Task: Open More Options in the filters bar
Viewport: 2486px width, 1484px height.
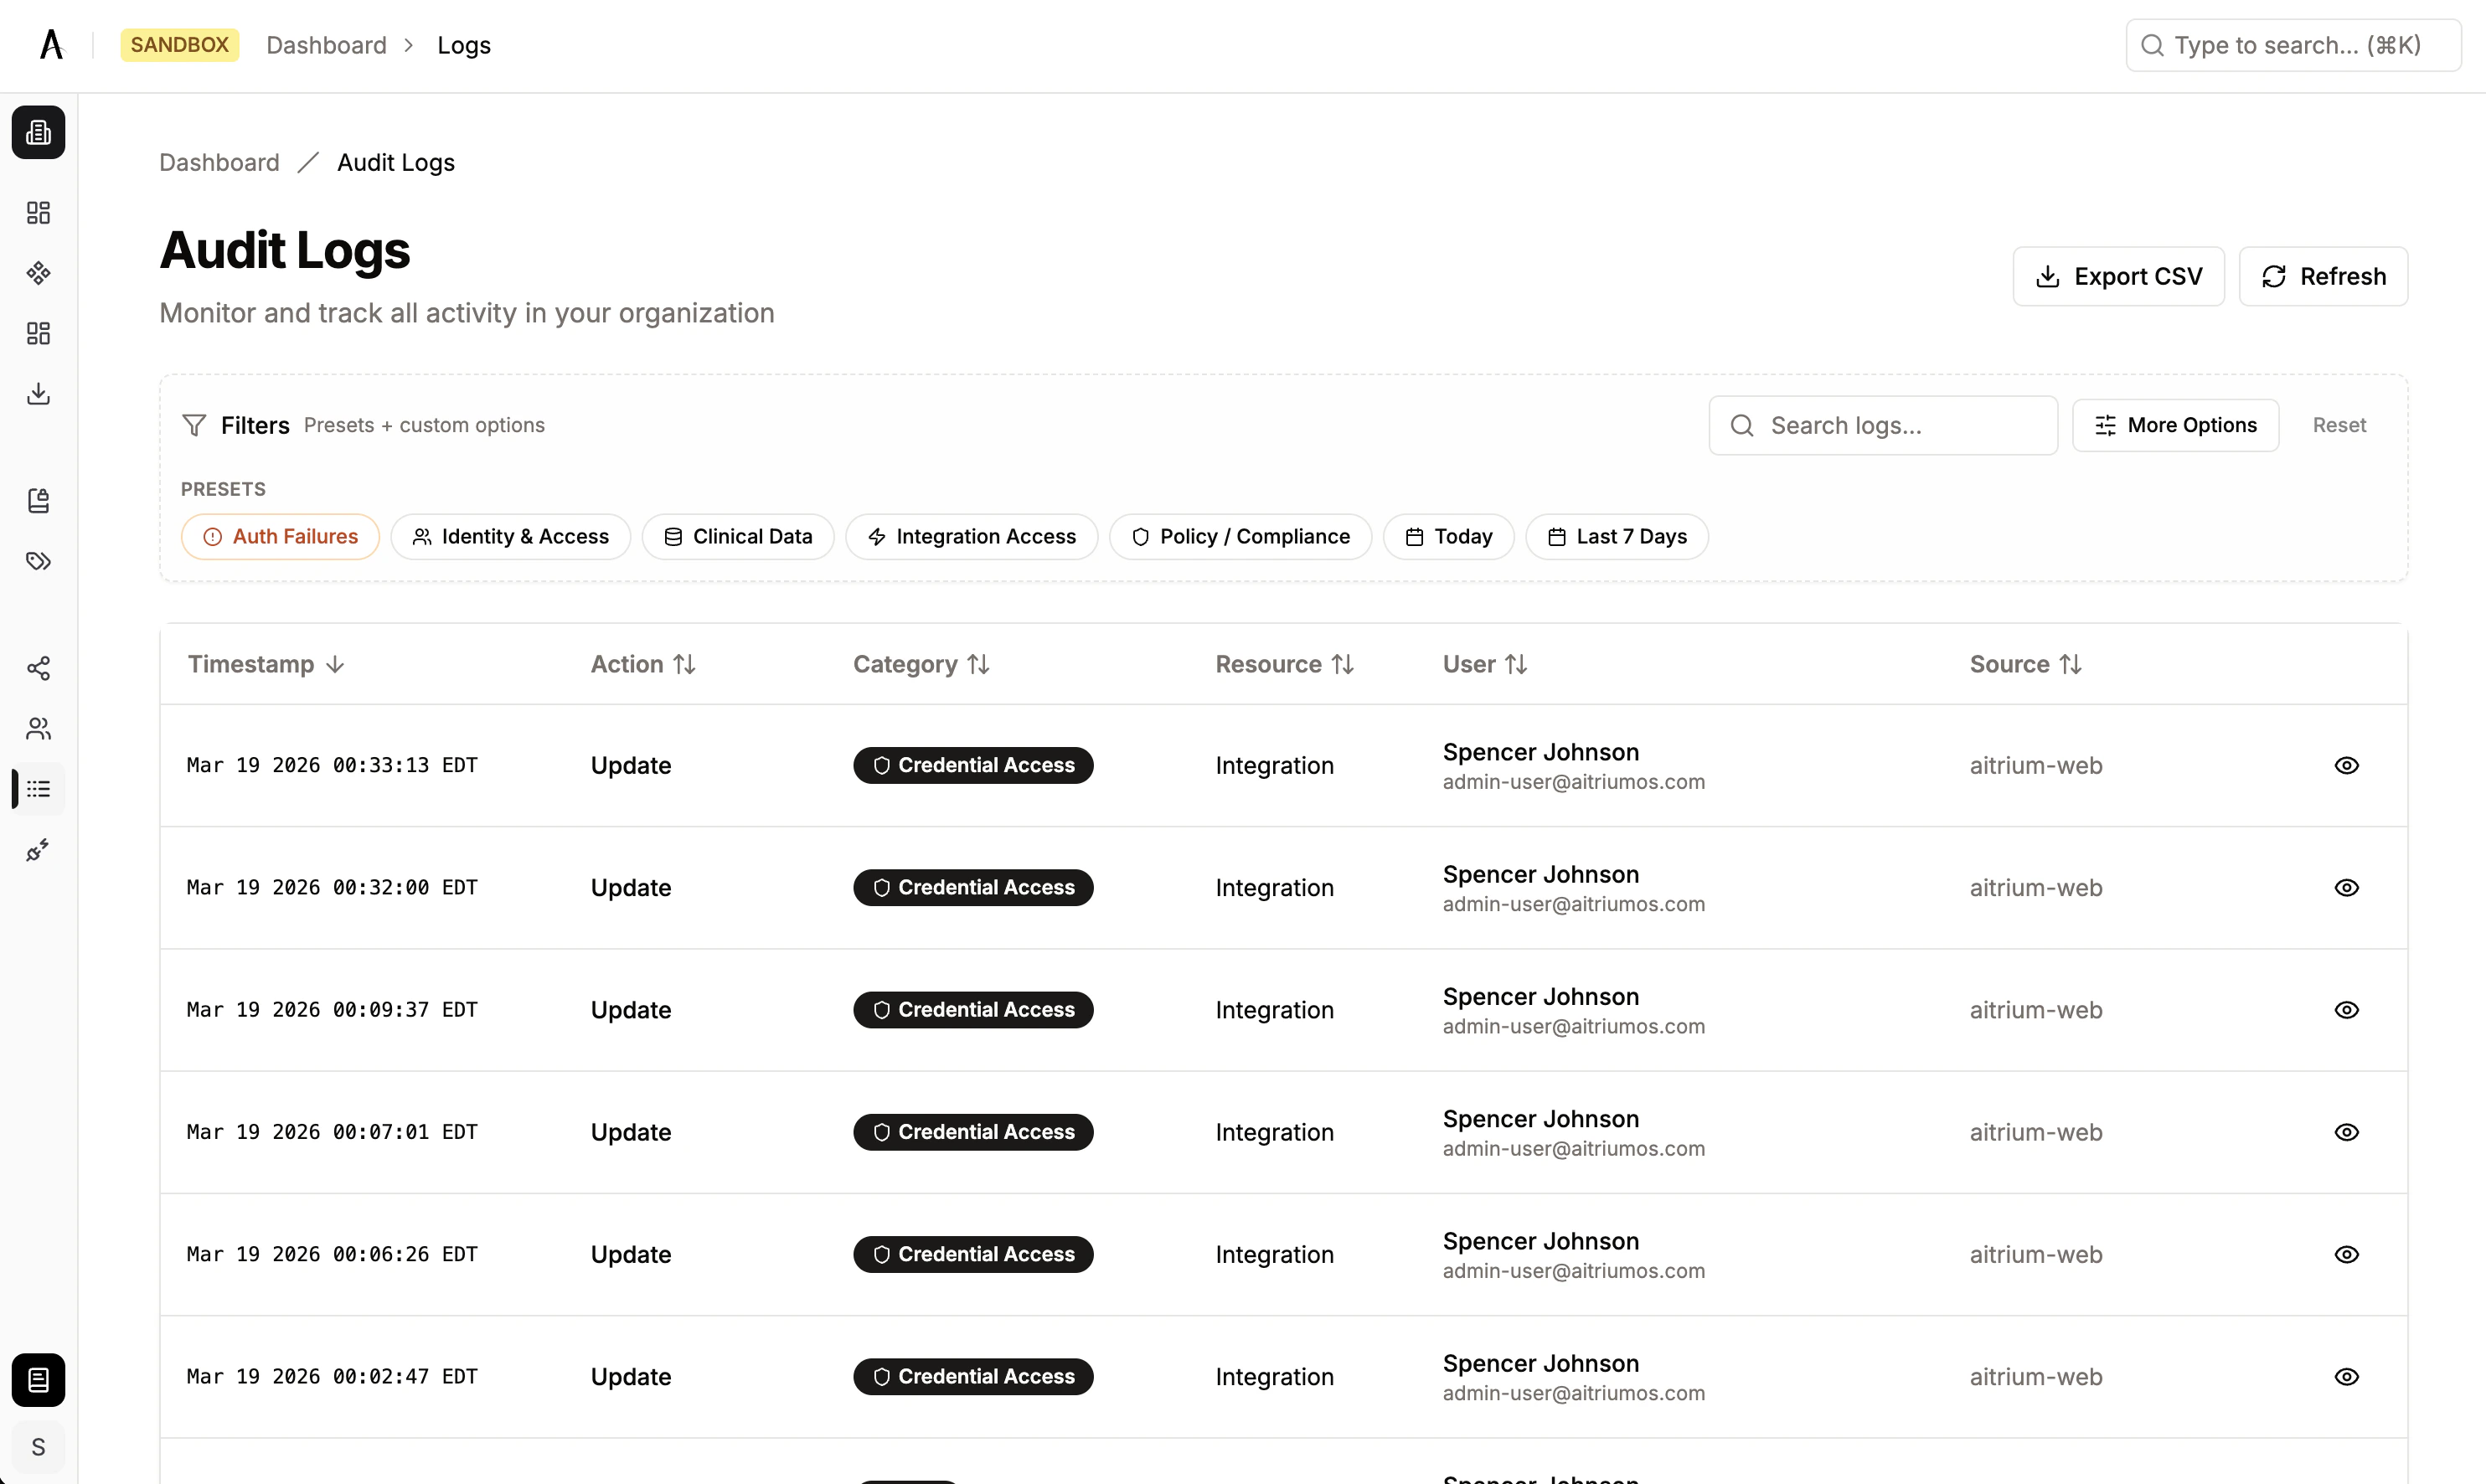Action: tap(2176, 425)
